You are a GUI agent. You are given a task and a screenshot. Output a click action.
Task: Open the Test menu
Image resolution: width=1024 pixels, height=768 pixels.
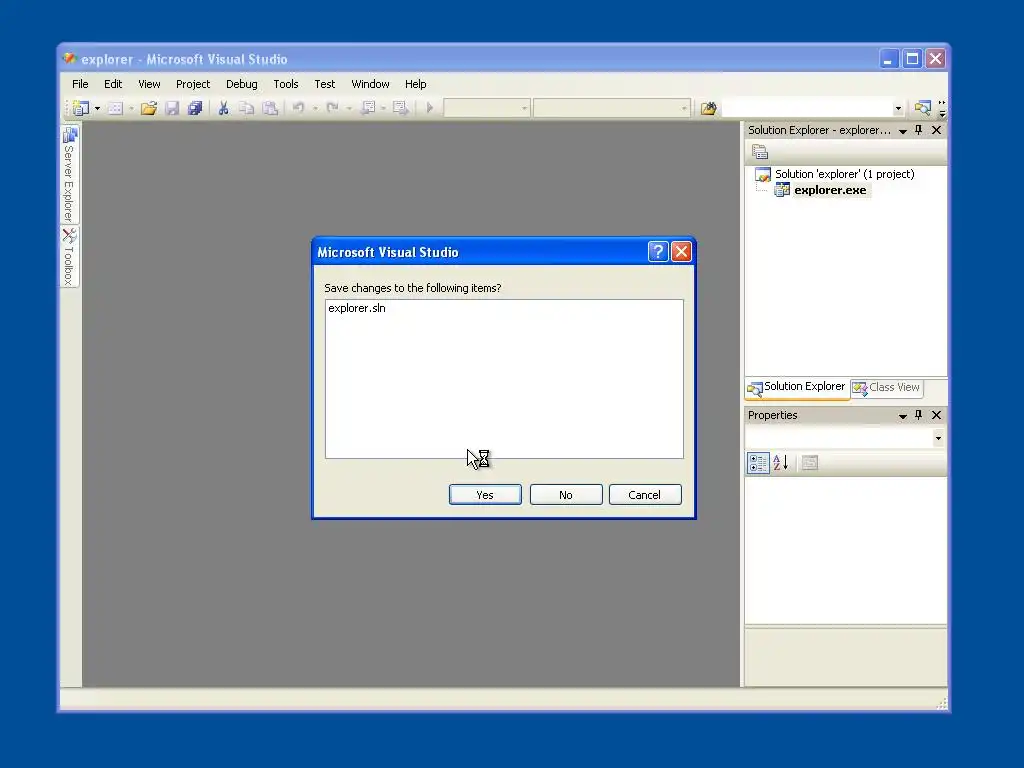[x=325, y=84]
